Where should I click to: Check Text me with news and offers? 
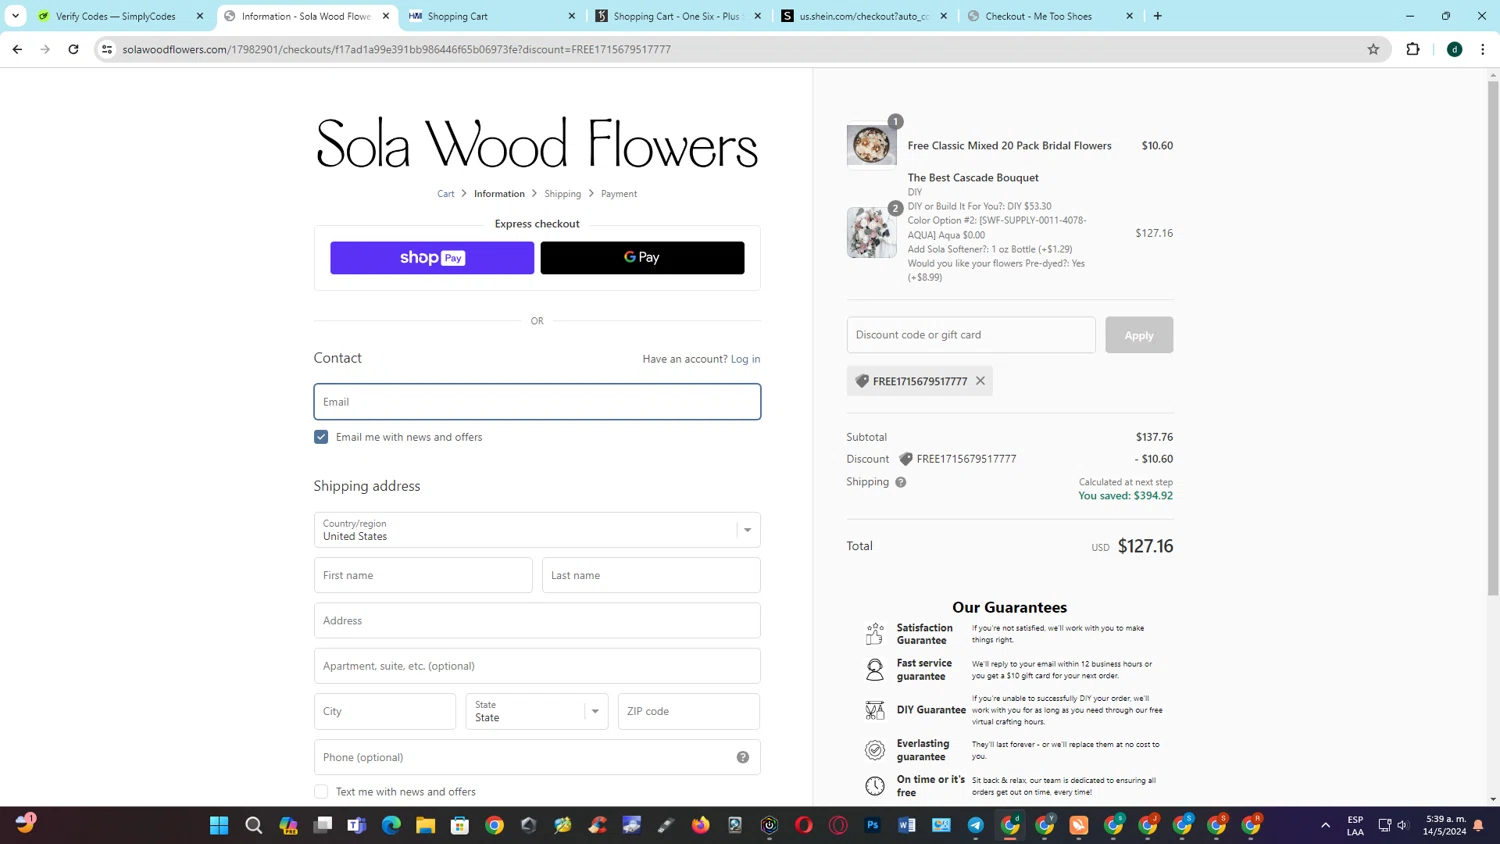[x=321, y=792]
